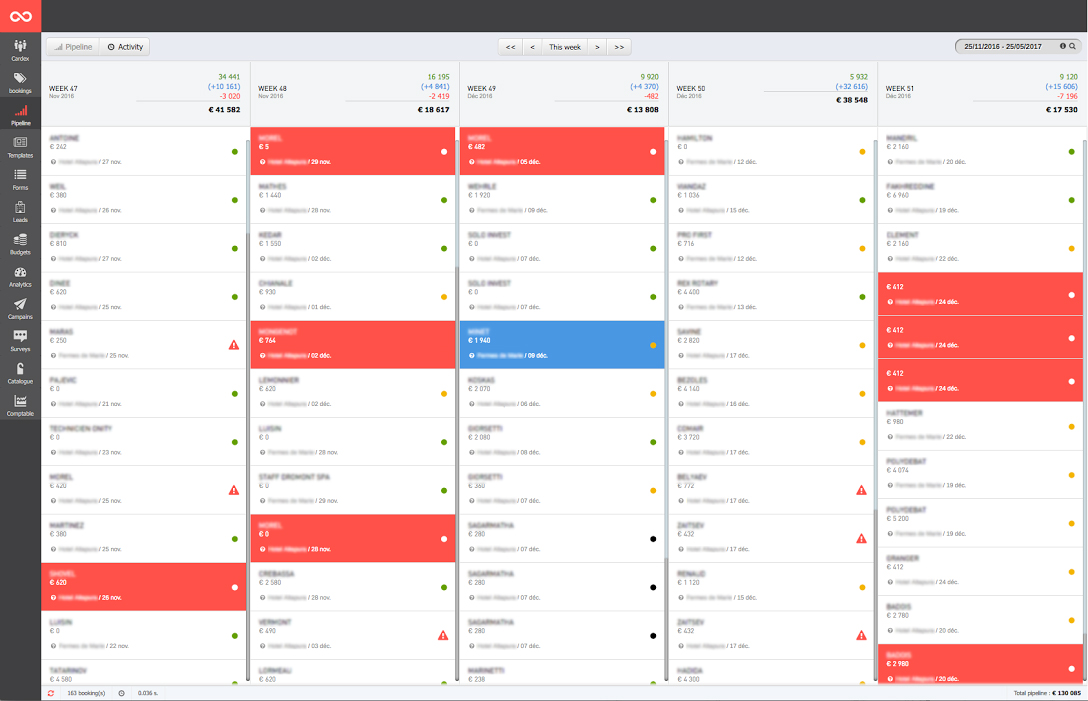The width and height of the screenshot is (1088, 701).
Task: Click the date range field 25/11/2016 - 25/05/2017
Action: (1018, 47)
